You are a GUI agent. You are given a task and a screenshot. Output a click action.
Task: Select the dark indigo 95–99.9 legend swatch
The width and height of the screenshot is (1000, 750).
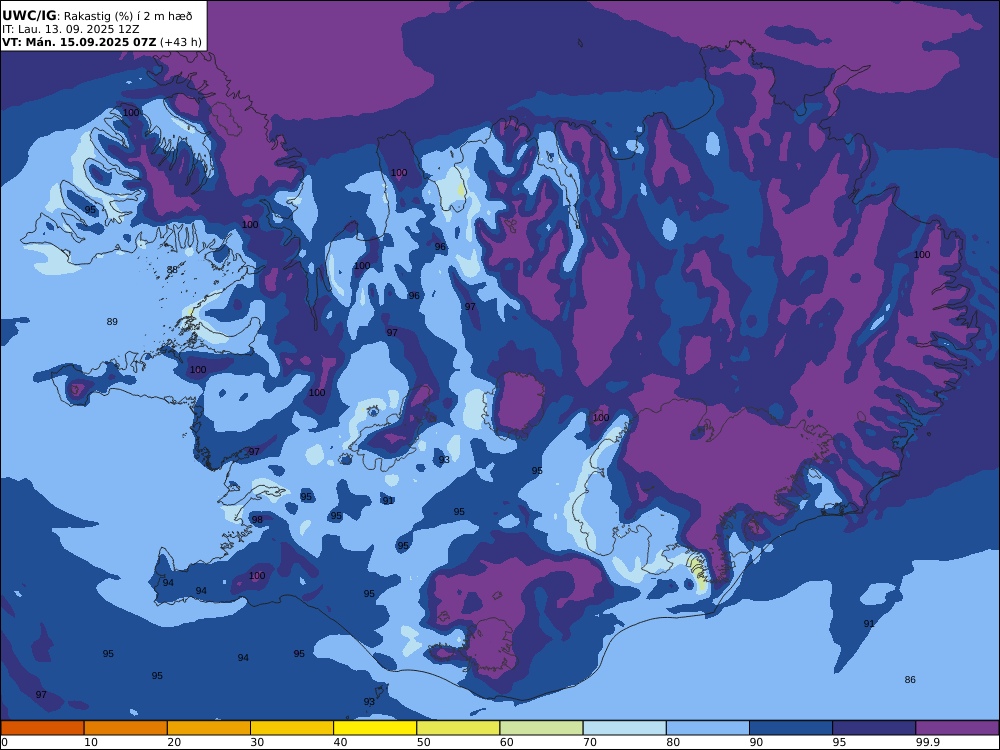(874, 728)
